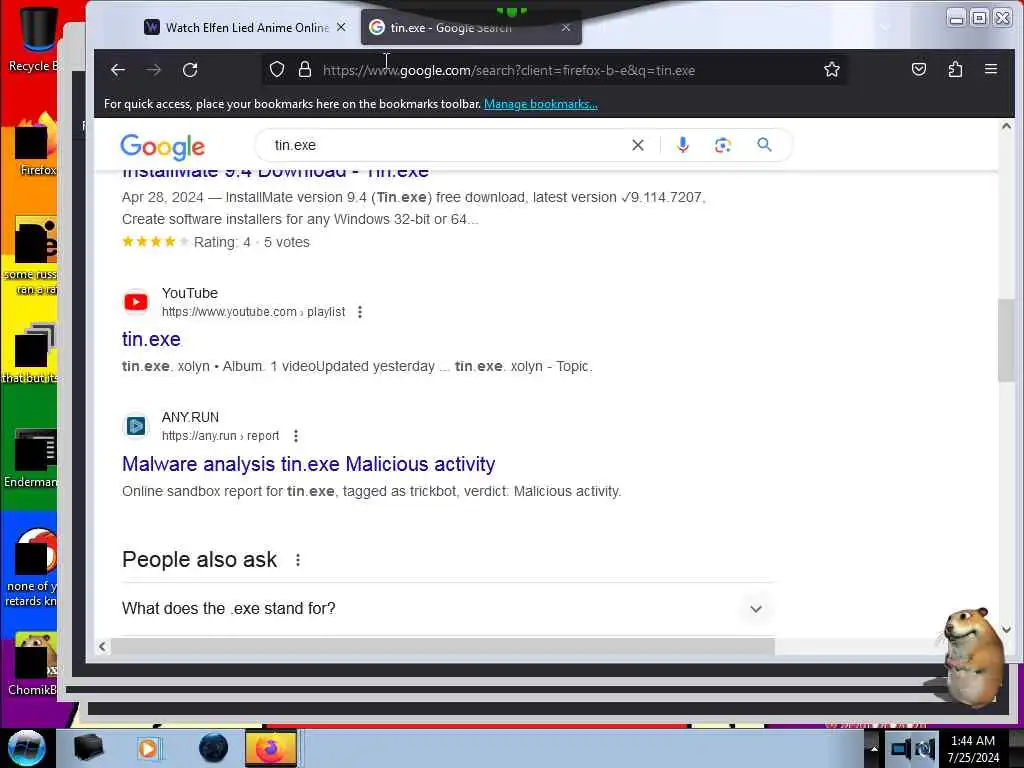
Task: Click the dark globe taskbar icon
Action: [214, 748]
